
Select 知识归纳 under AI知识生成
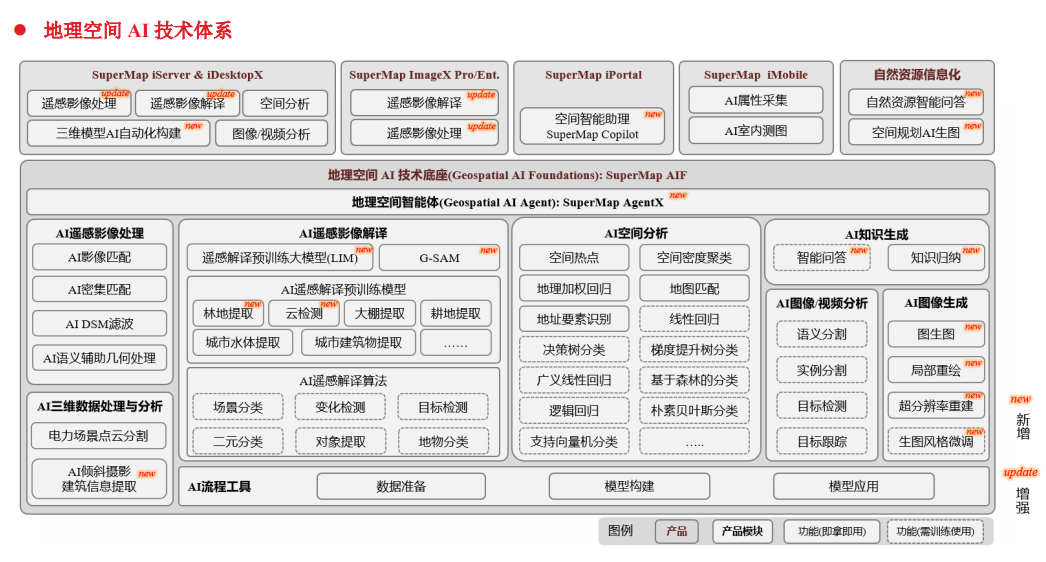(x=936, y=257)
